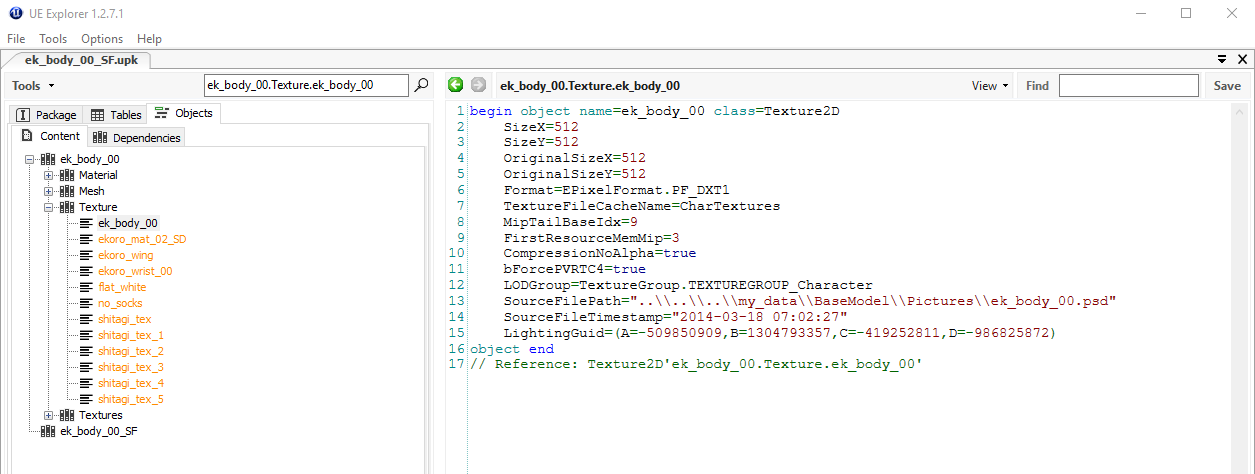Viewport: 1255px width, 474px height.
Task: Focus the Find text input field
Action: (1128, 86)
